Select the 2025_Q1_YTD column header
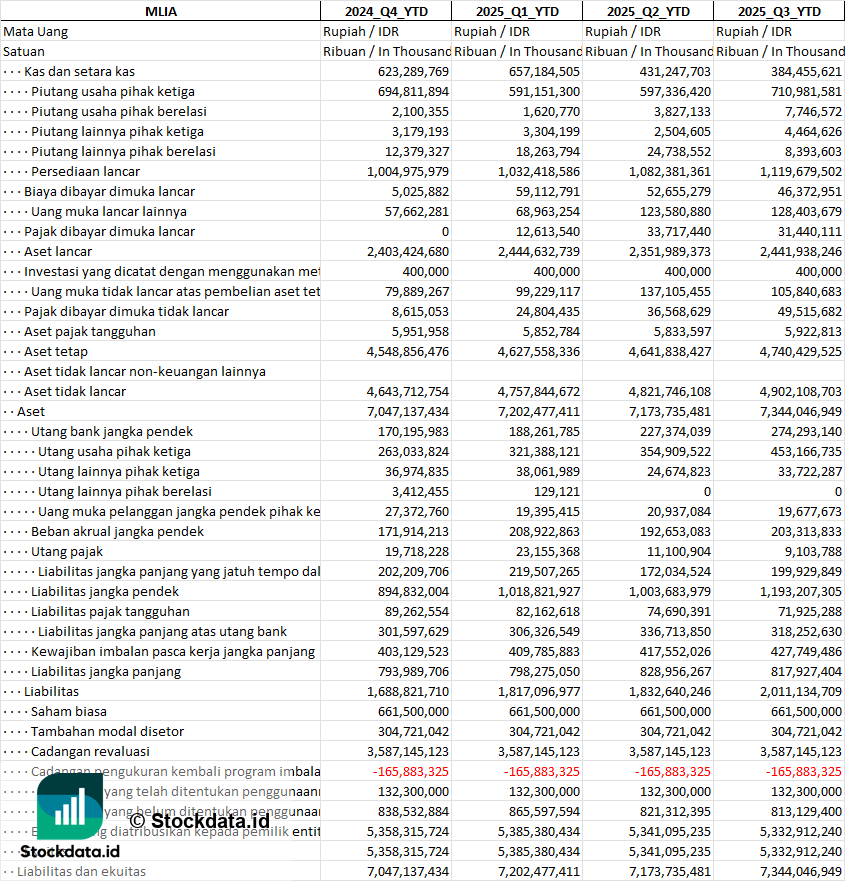The height and width of the screenshot is (881, 845). click(x=517, y=11)
